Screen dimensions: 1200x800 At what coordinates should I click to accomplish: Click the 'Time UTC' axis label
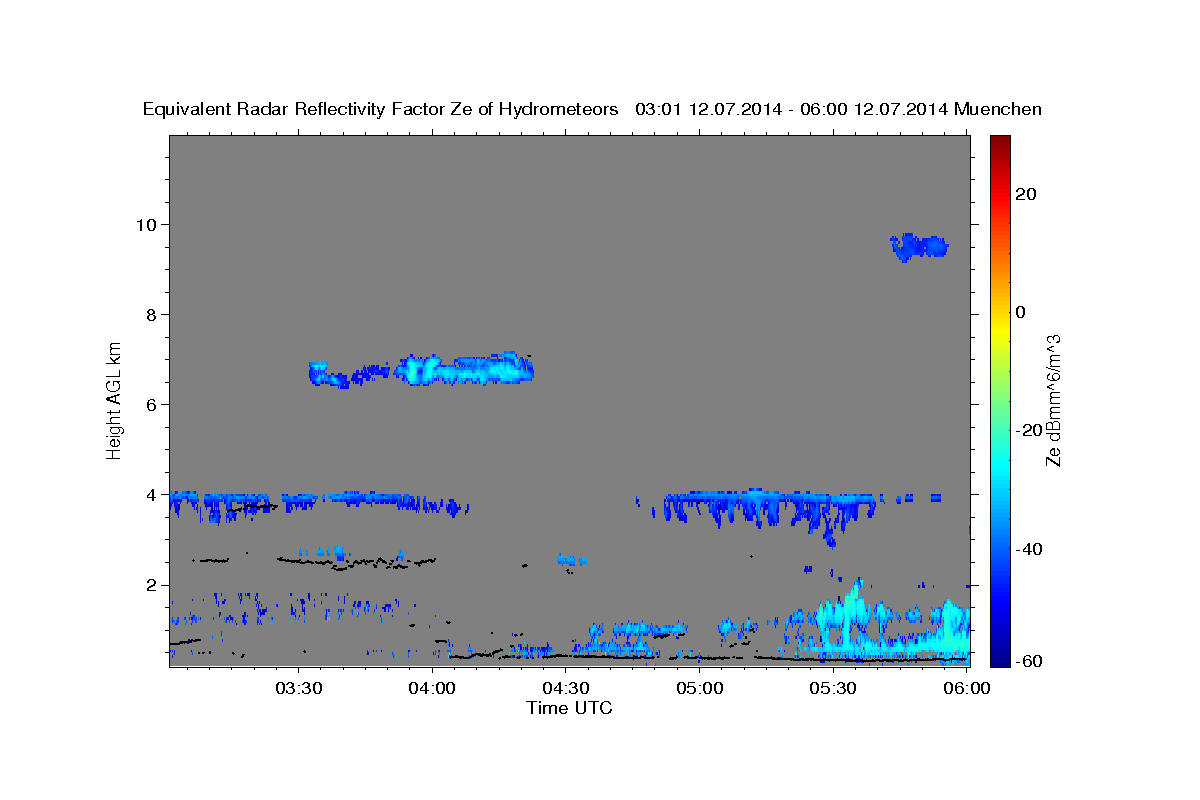pos(569,708)
